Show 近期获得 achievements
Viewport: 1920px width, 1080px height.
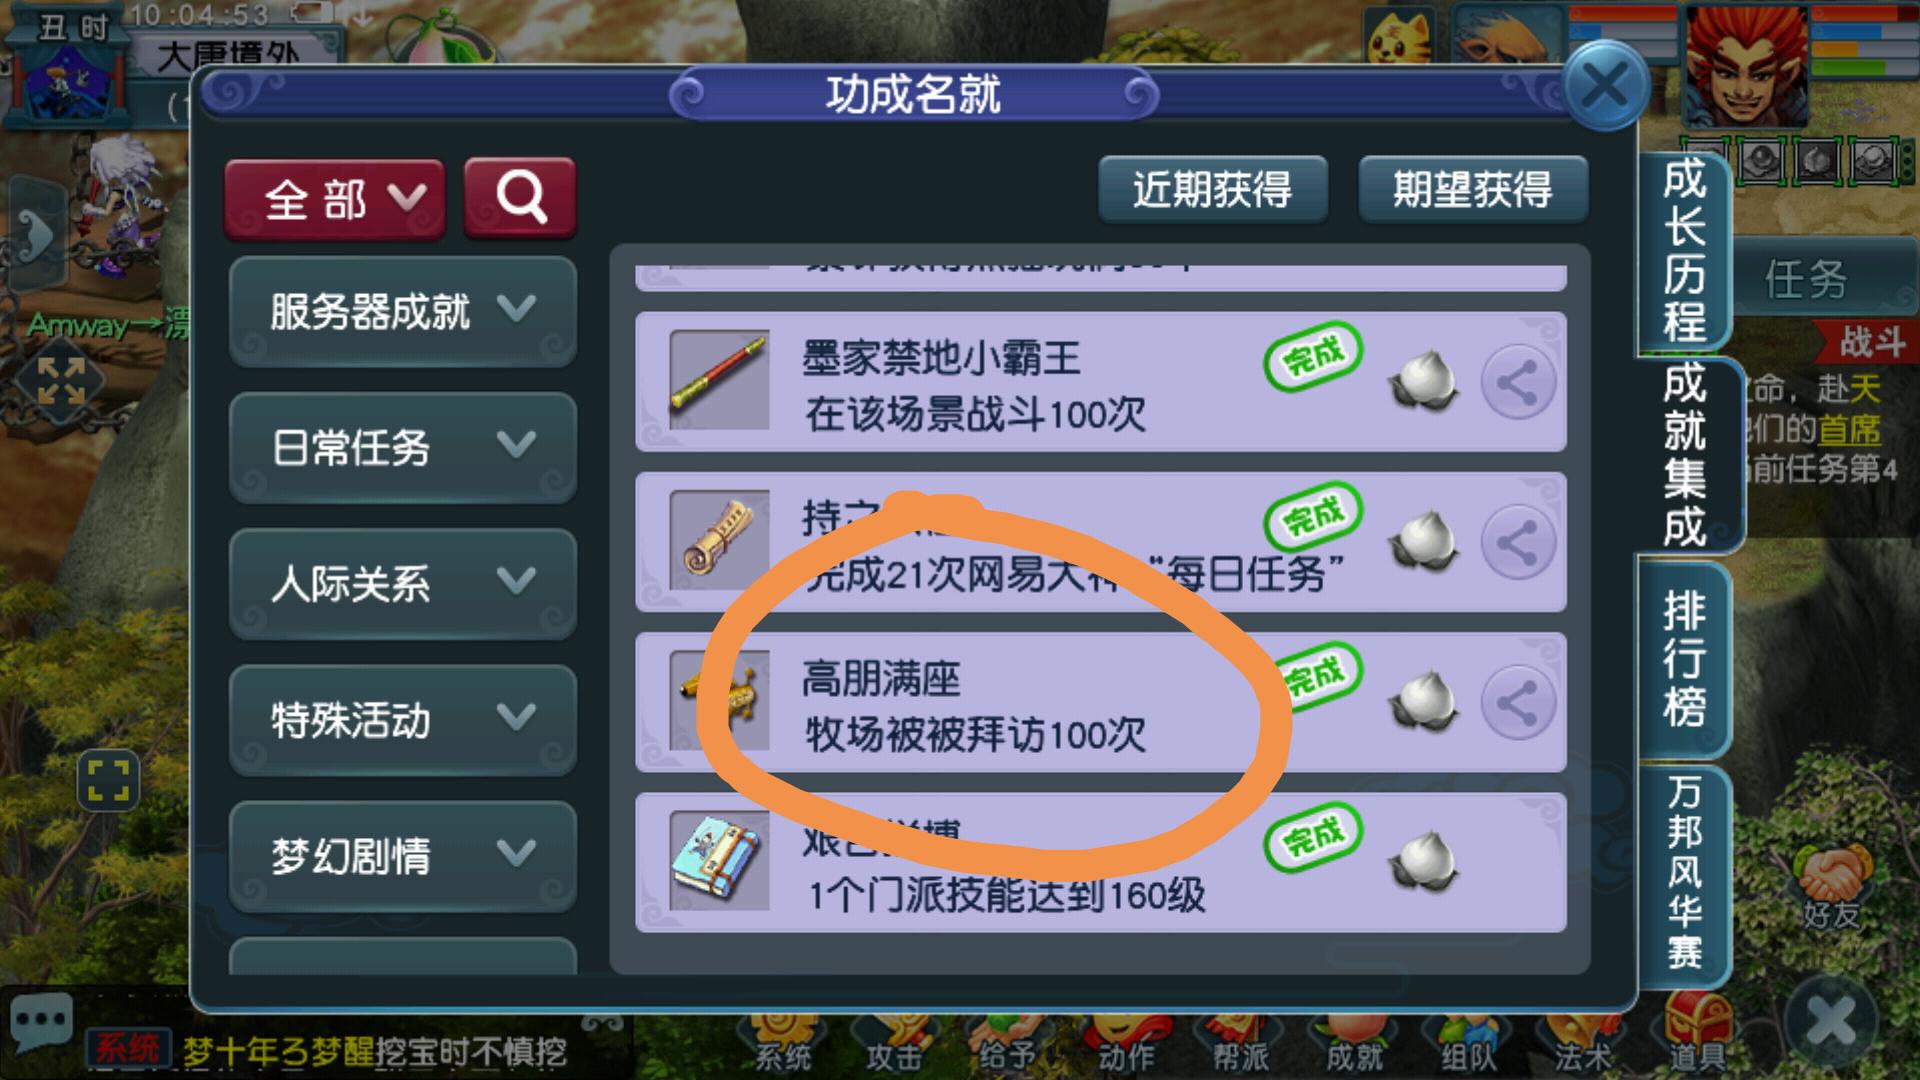pos(1212,189)
